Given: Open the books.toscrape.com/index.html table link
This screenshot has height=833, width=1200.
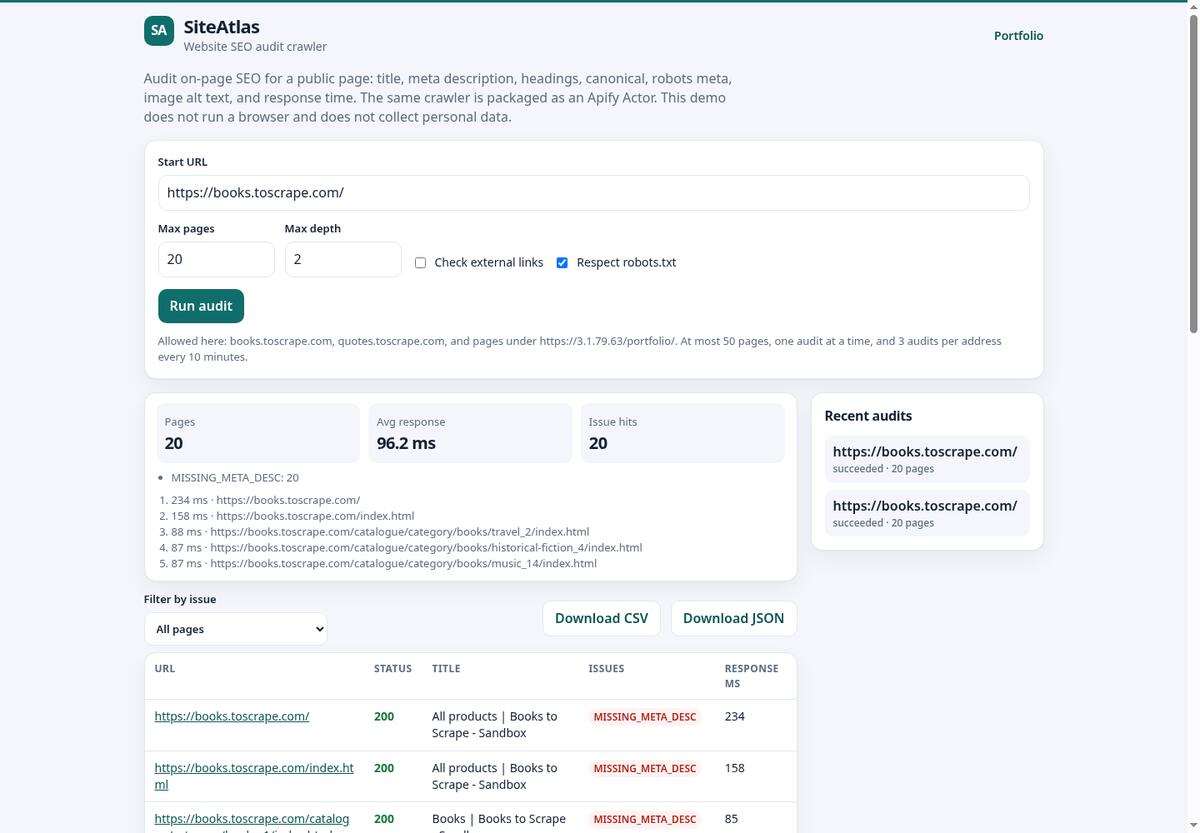Looking at the screenshot, I should (x=254, y=776).
